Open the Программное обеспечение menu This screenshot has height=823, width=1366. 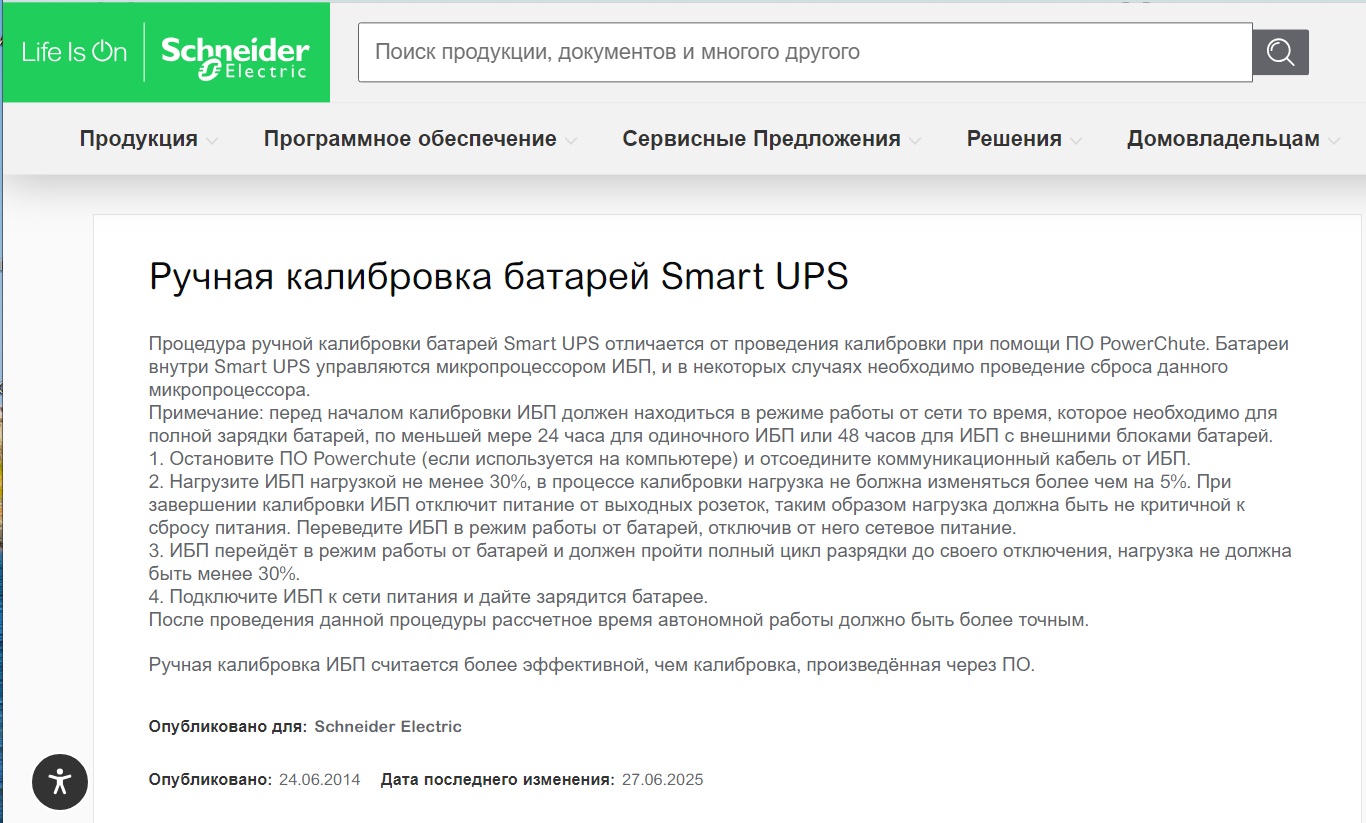tap(410, 139)
